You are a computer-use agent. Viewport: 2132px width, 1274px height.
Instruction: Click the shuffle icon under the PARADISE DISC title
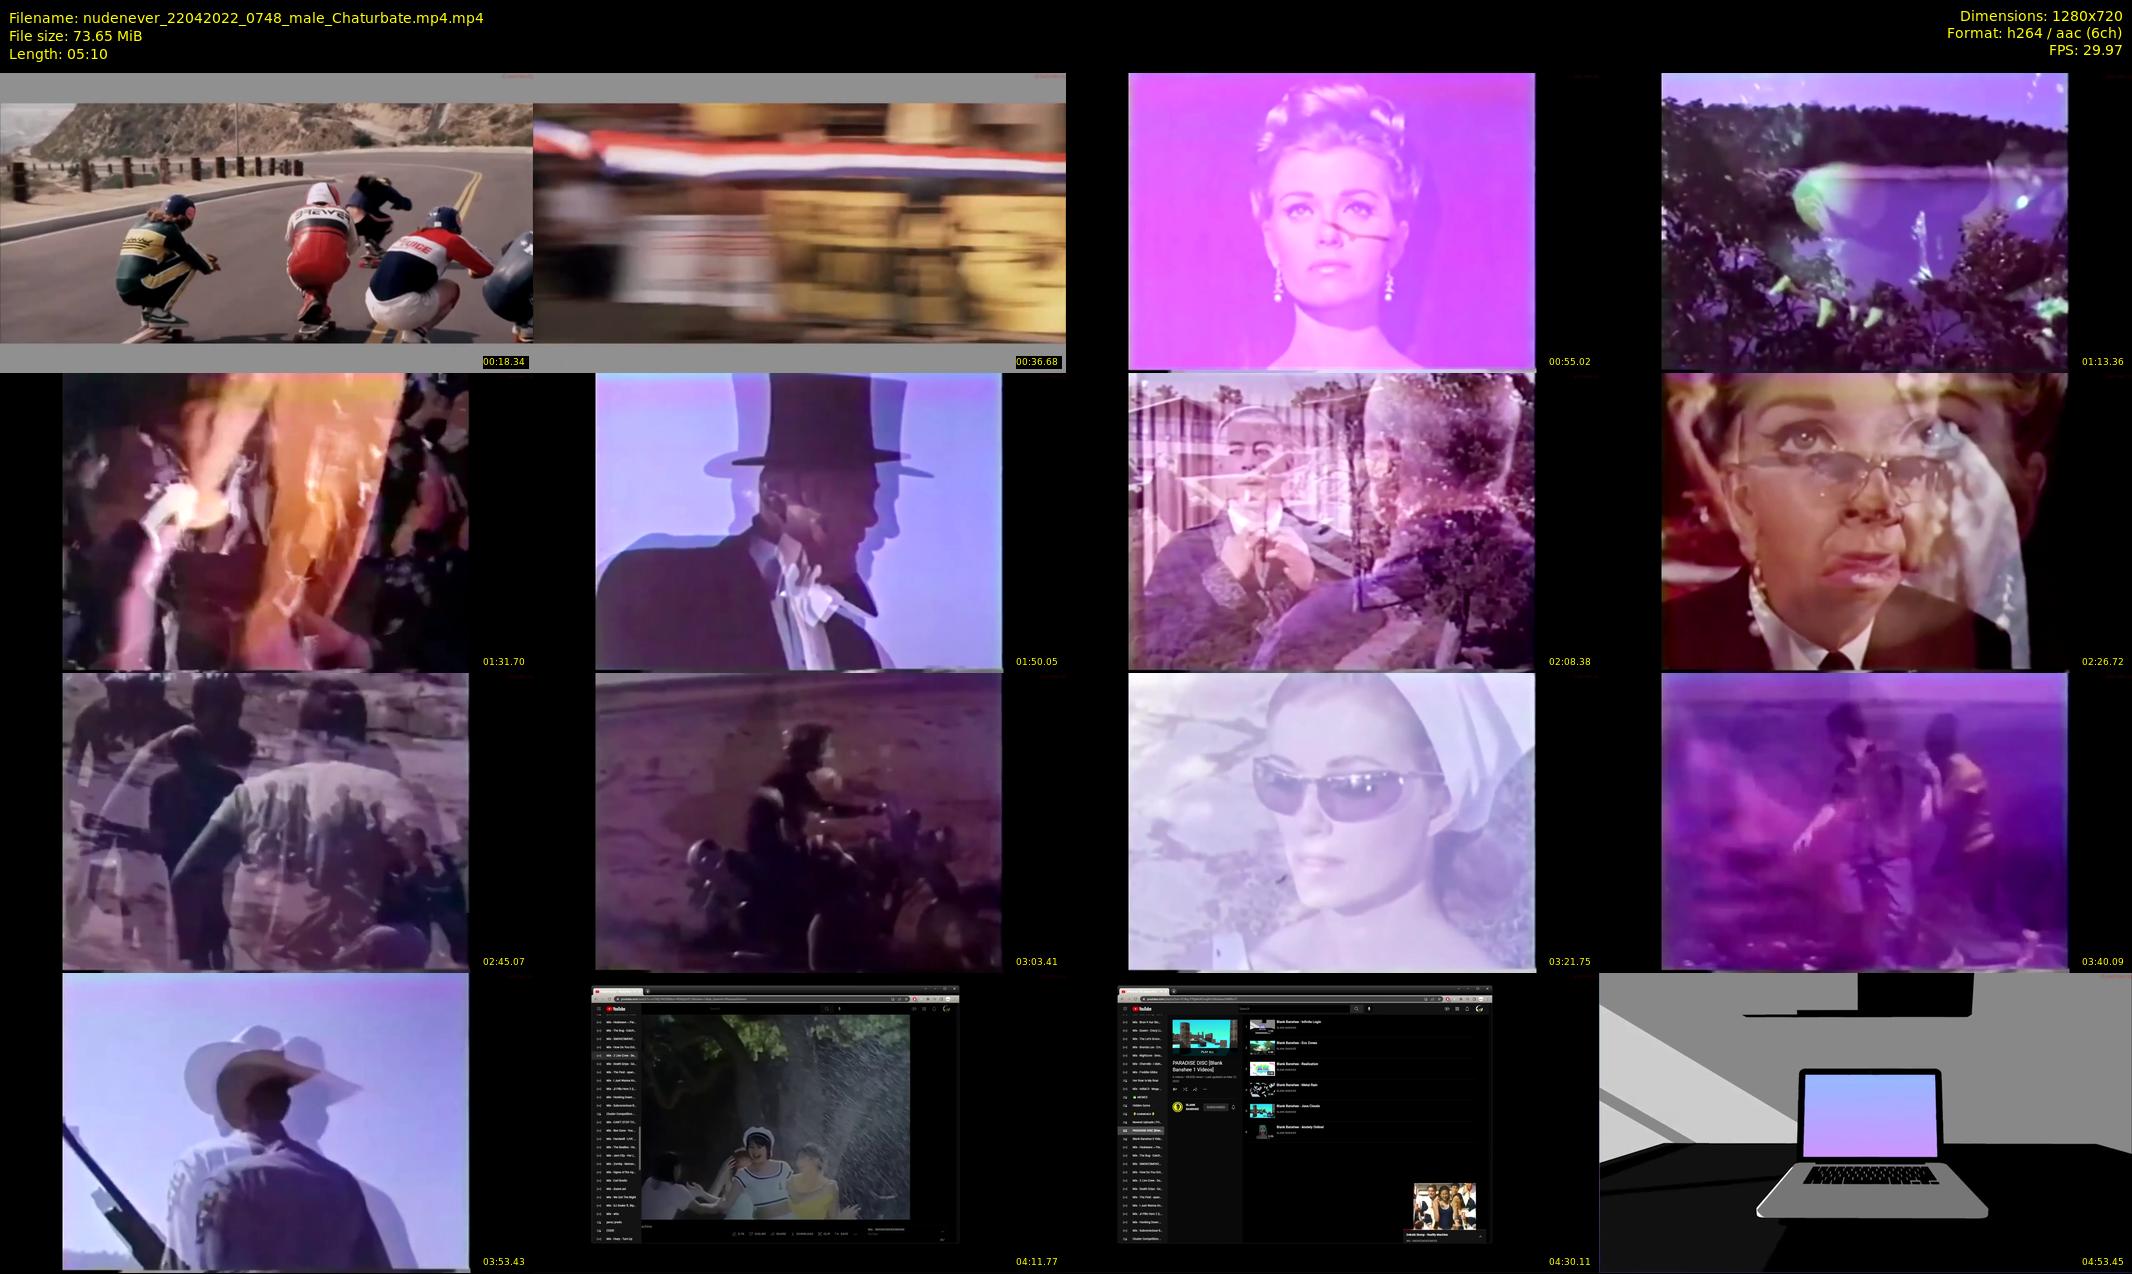[1185, 1089]
